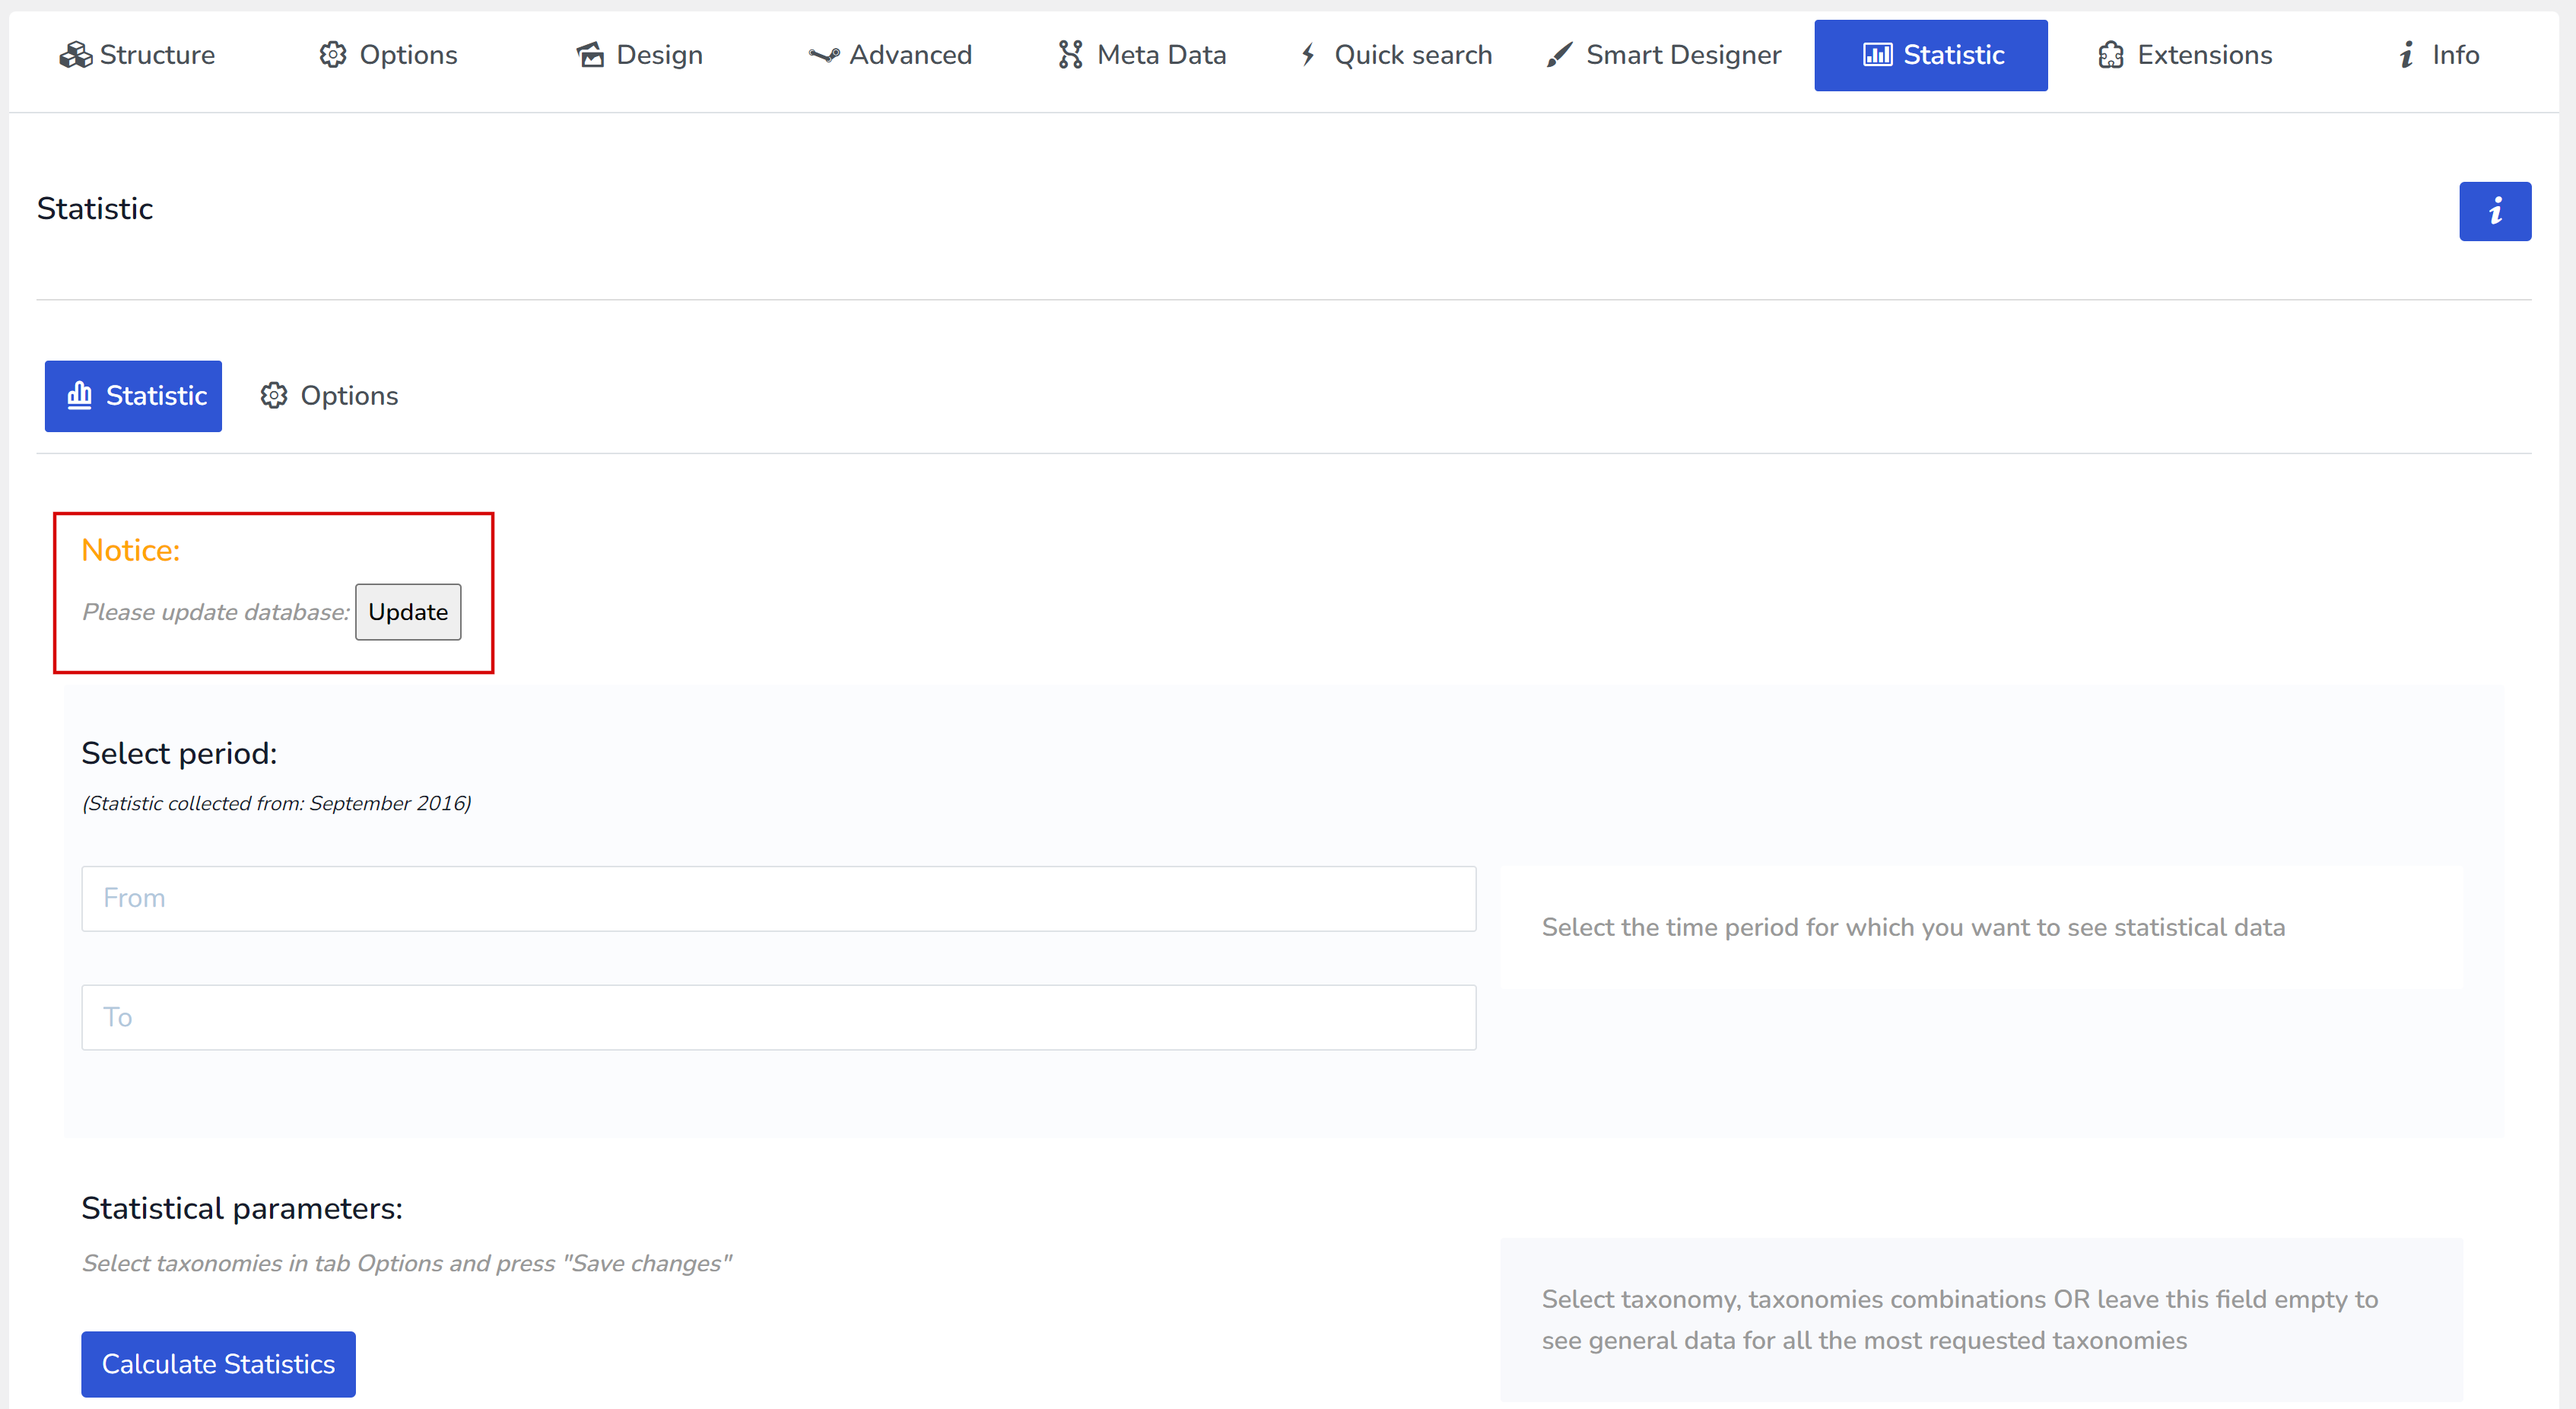Click the Advanced wrench icon
Screen dimensions: 2576x1409
(824, 55)
